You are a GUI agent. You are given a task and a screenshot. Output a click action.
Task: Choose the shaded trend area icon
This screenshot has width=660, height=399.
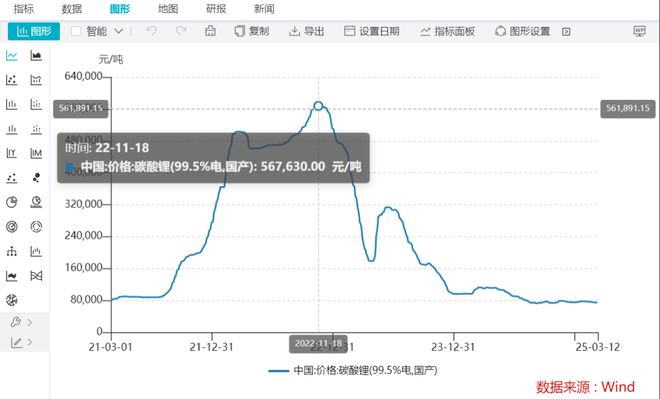12,276
